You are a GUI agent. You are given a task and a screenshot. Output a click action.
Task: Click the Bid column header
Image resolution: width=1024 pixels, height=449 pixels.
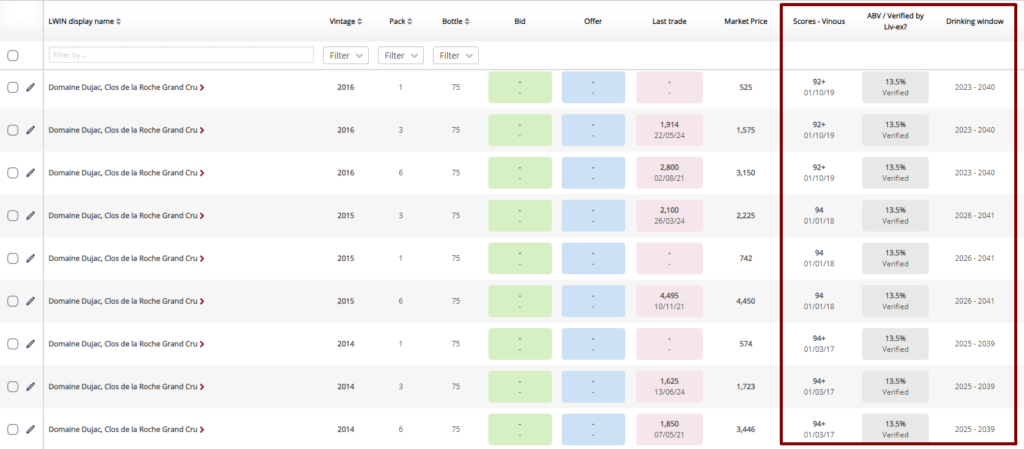coord(520,22)
